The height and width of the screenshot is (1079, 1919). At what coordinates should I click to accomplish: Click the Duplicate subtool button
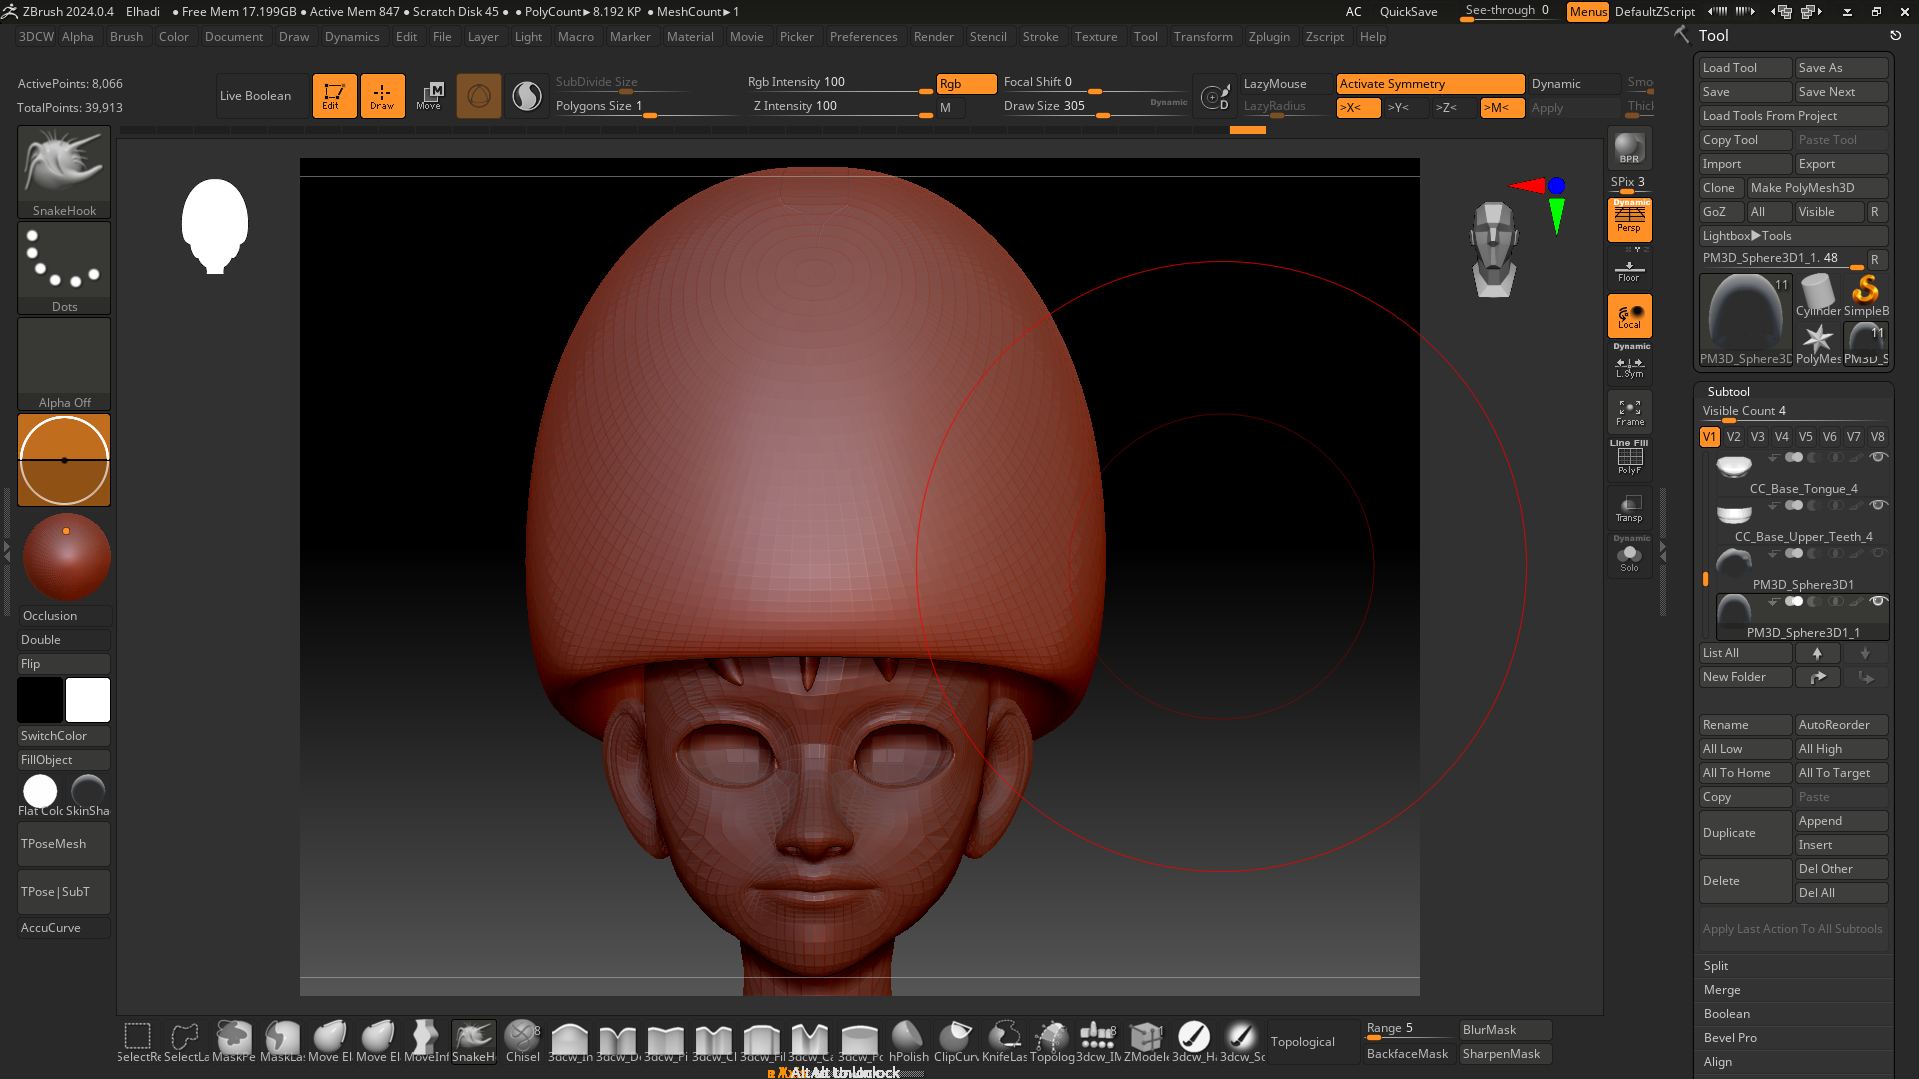(x=1745, y=833)
